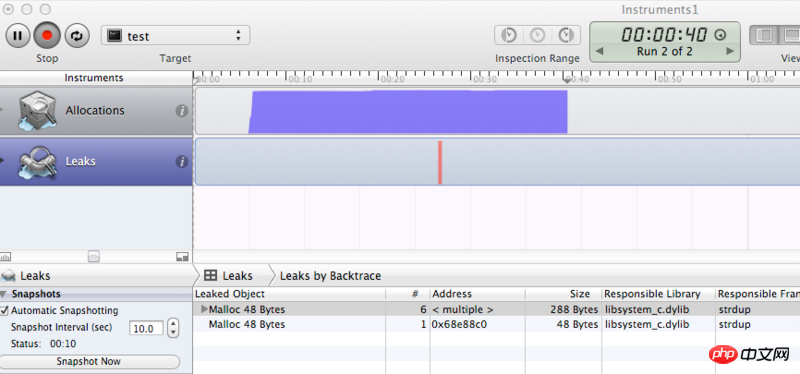Open the test target dropdown
The image size is (800, 374).
click(x=175, y=36)
